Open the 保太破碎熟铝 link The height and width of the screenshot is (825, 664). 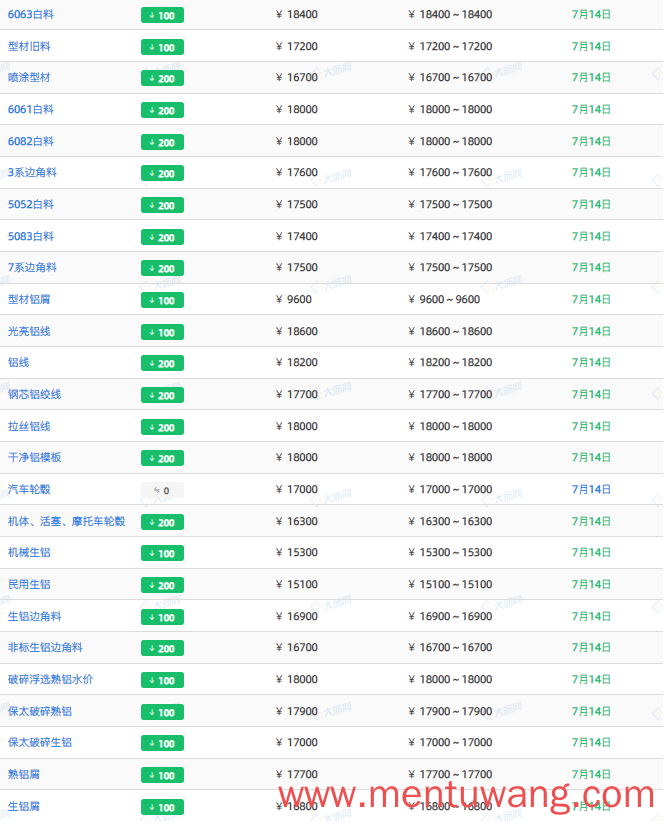(x=39, y=712)
